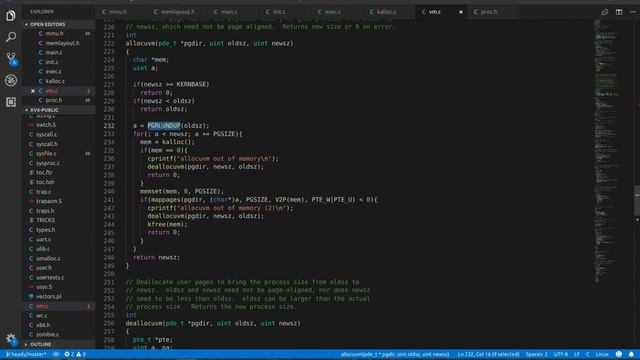The width and height of the screenshot is (640, 360).
Task: Open types.h in the file tree
Action: pyautogui.click(x=59, y=230)
